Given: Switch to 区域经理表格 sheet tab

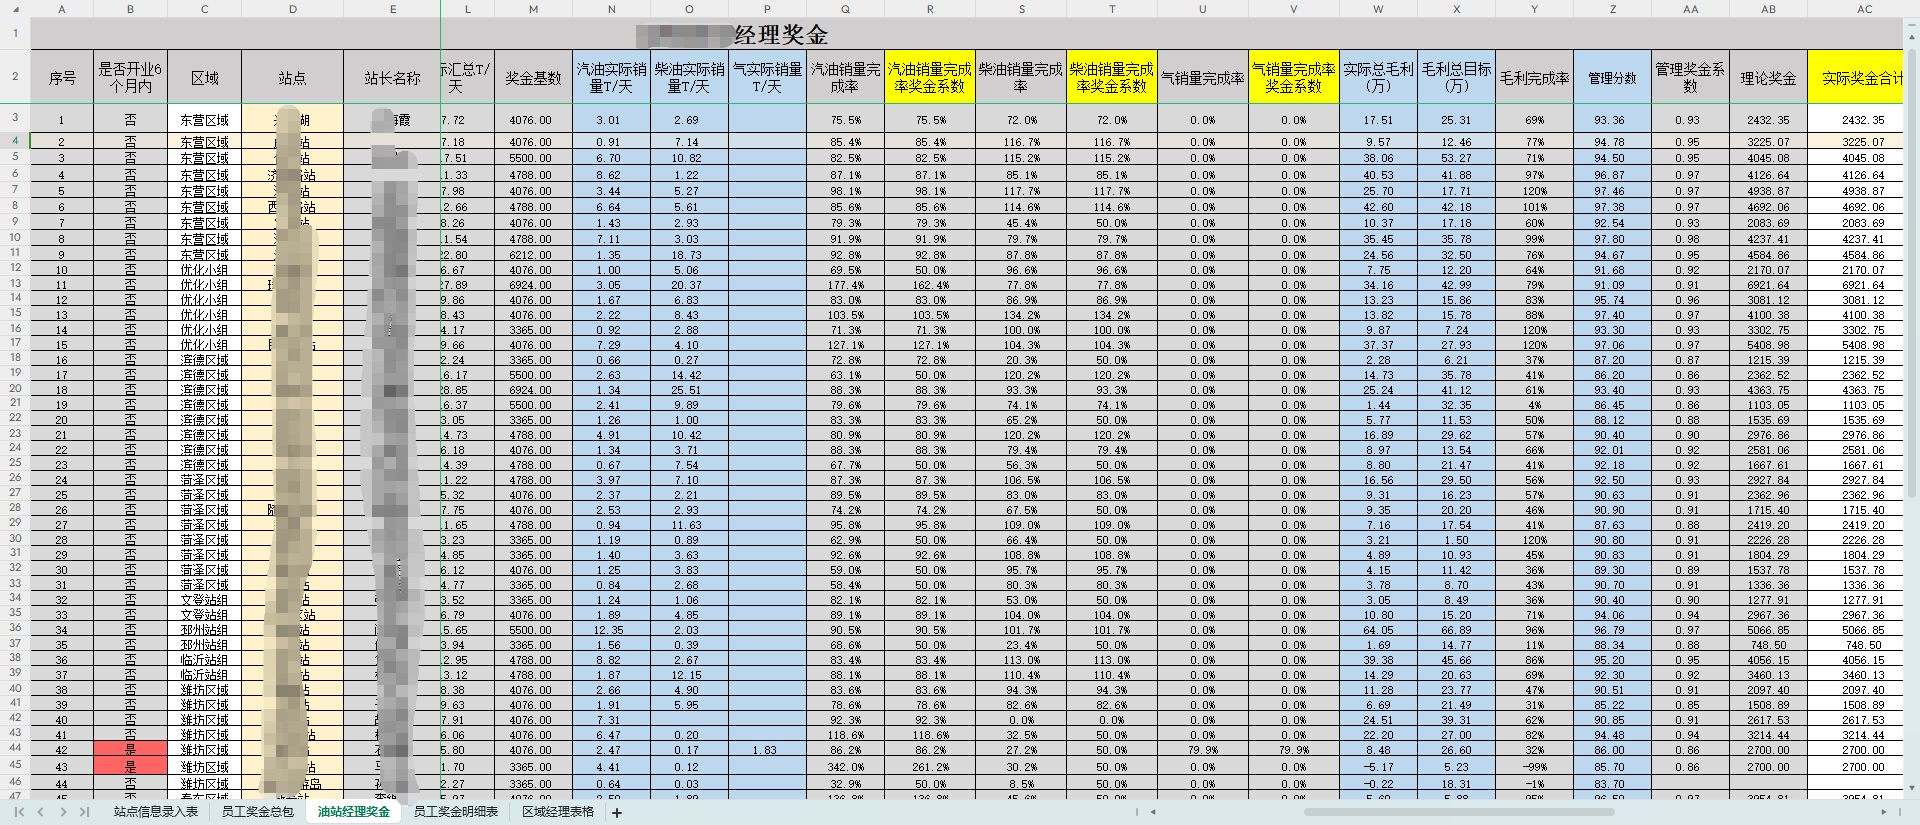Looking at the screenshot, I should pos(557,812).
